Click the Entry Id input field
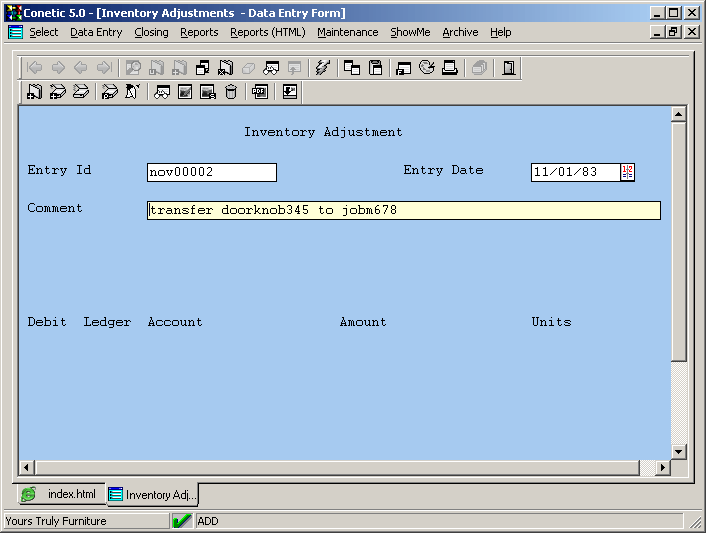Screen dimensions: 706x533 pos(211,172)
